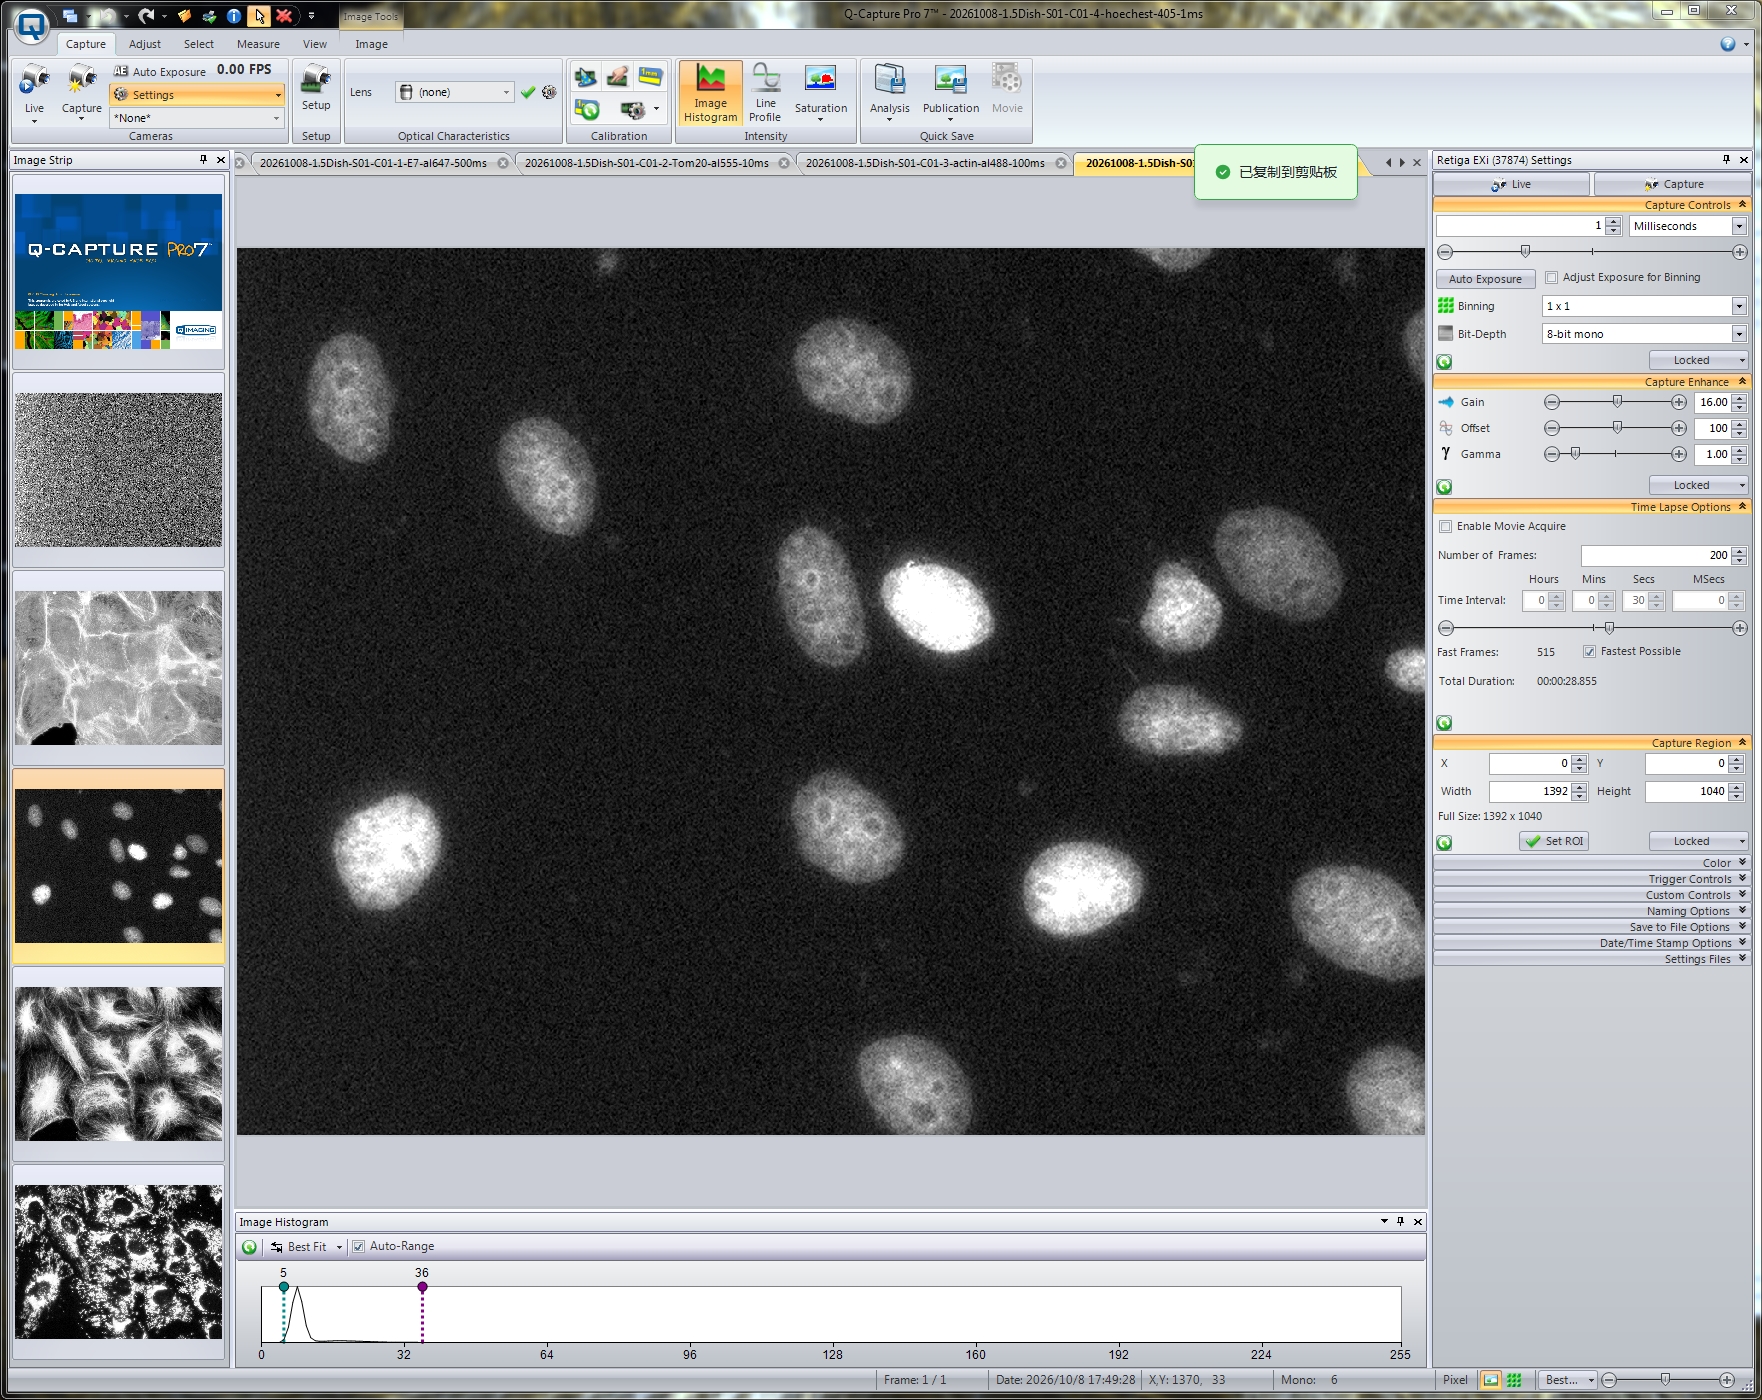Image resolution: width=1762 pixels, height=1400 pixels.
Task: Click the Live button in settings panel
Action: (x=1511, y=184)
